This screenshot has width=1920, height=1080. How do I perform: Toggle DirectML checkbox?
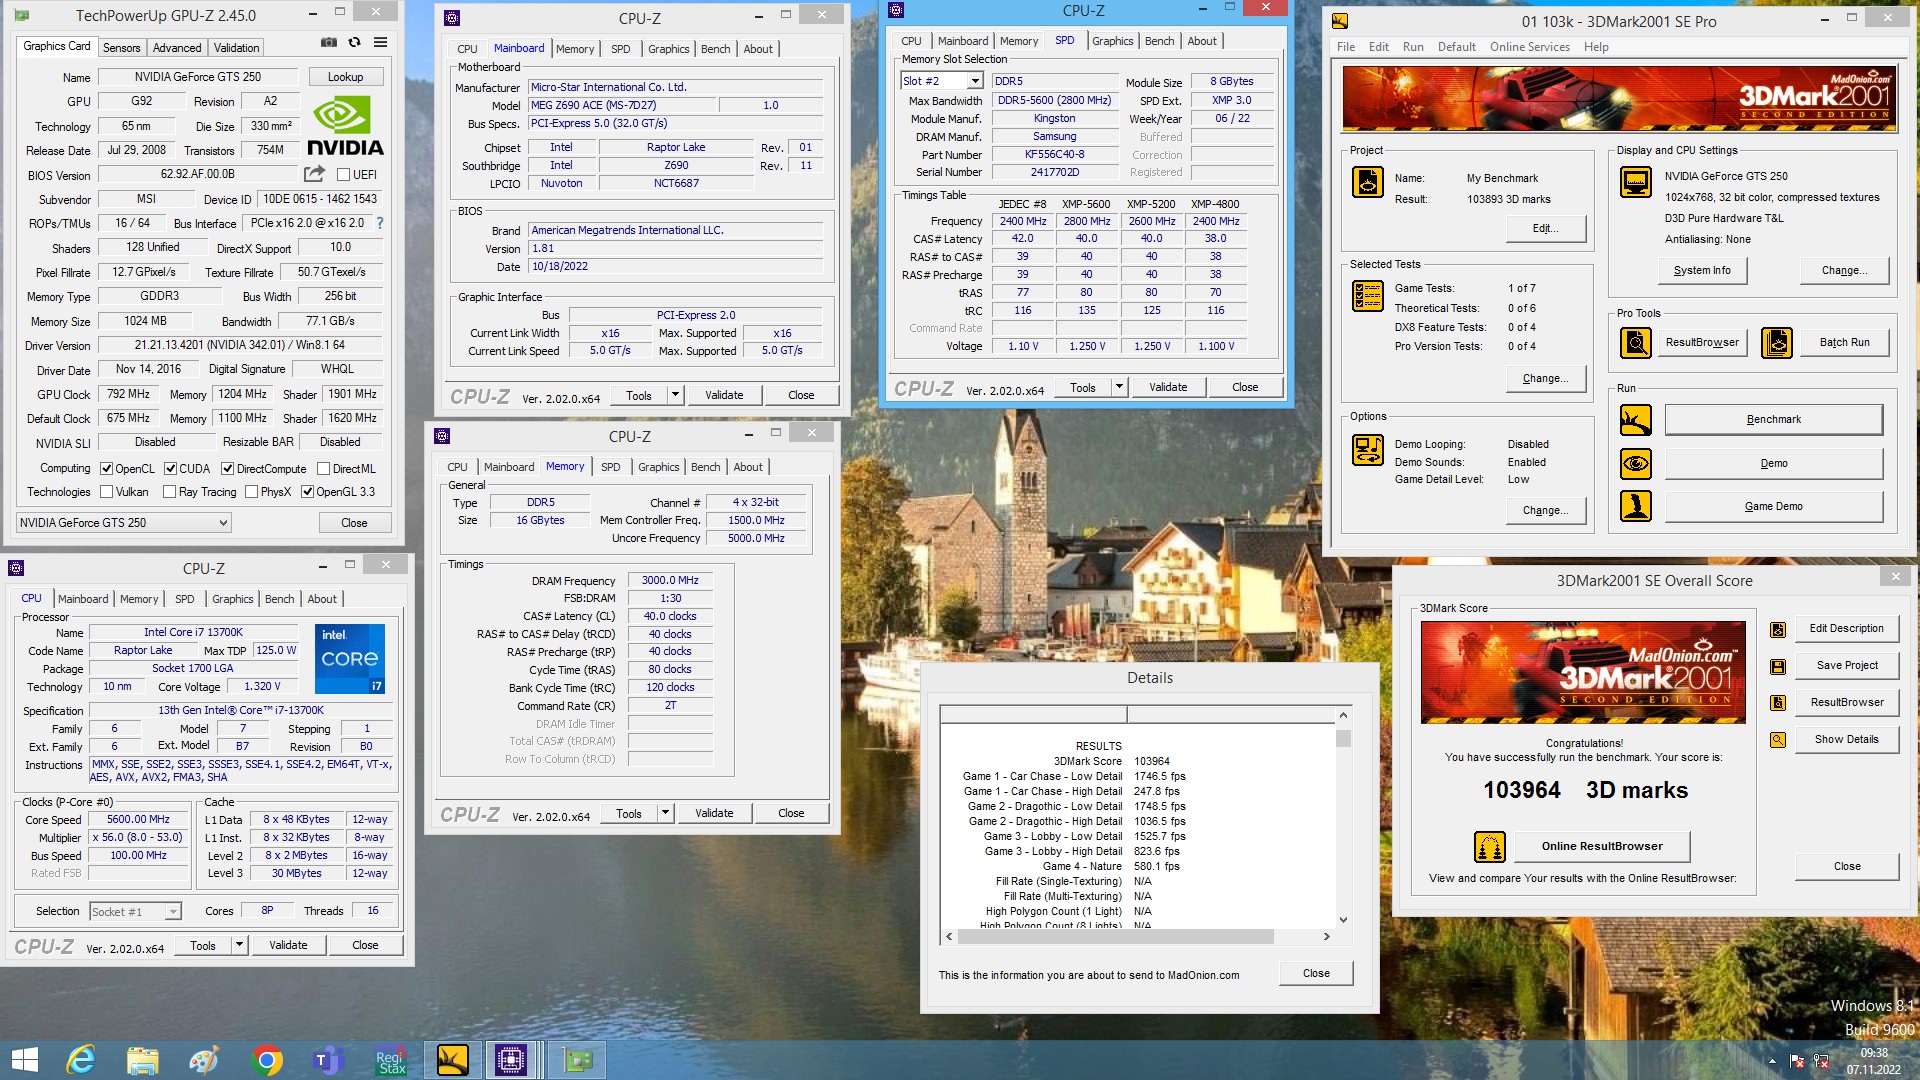tap(323, 468)
